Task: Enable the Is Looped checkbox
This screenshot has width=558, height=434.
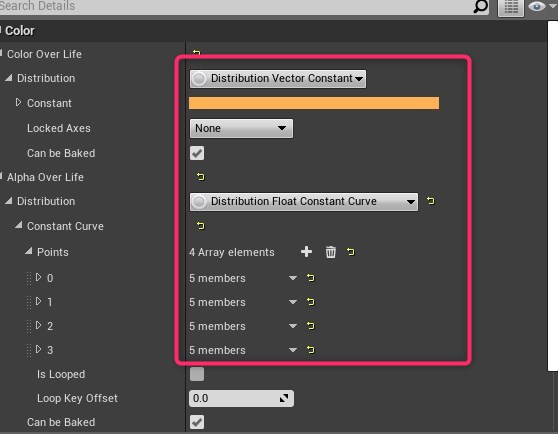Action: click(197, 374)
